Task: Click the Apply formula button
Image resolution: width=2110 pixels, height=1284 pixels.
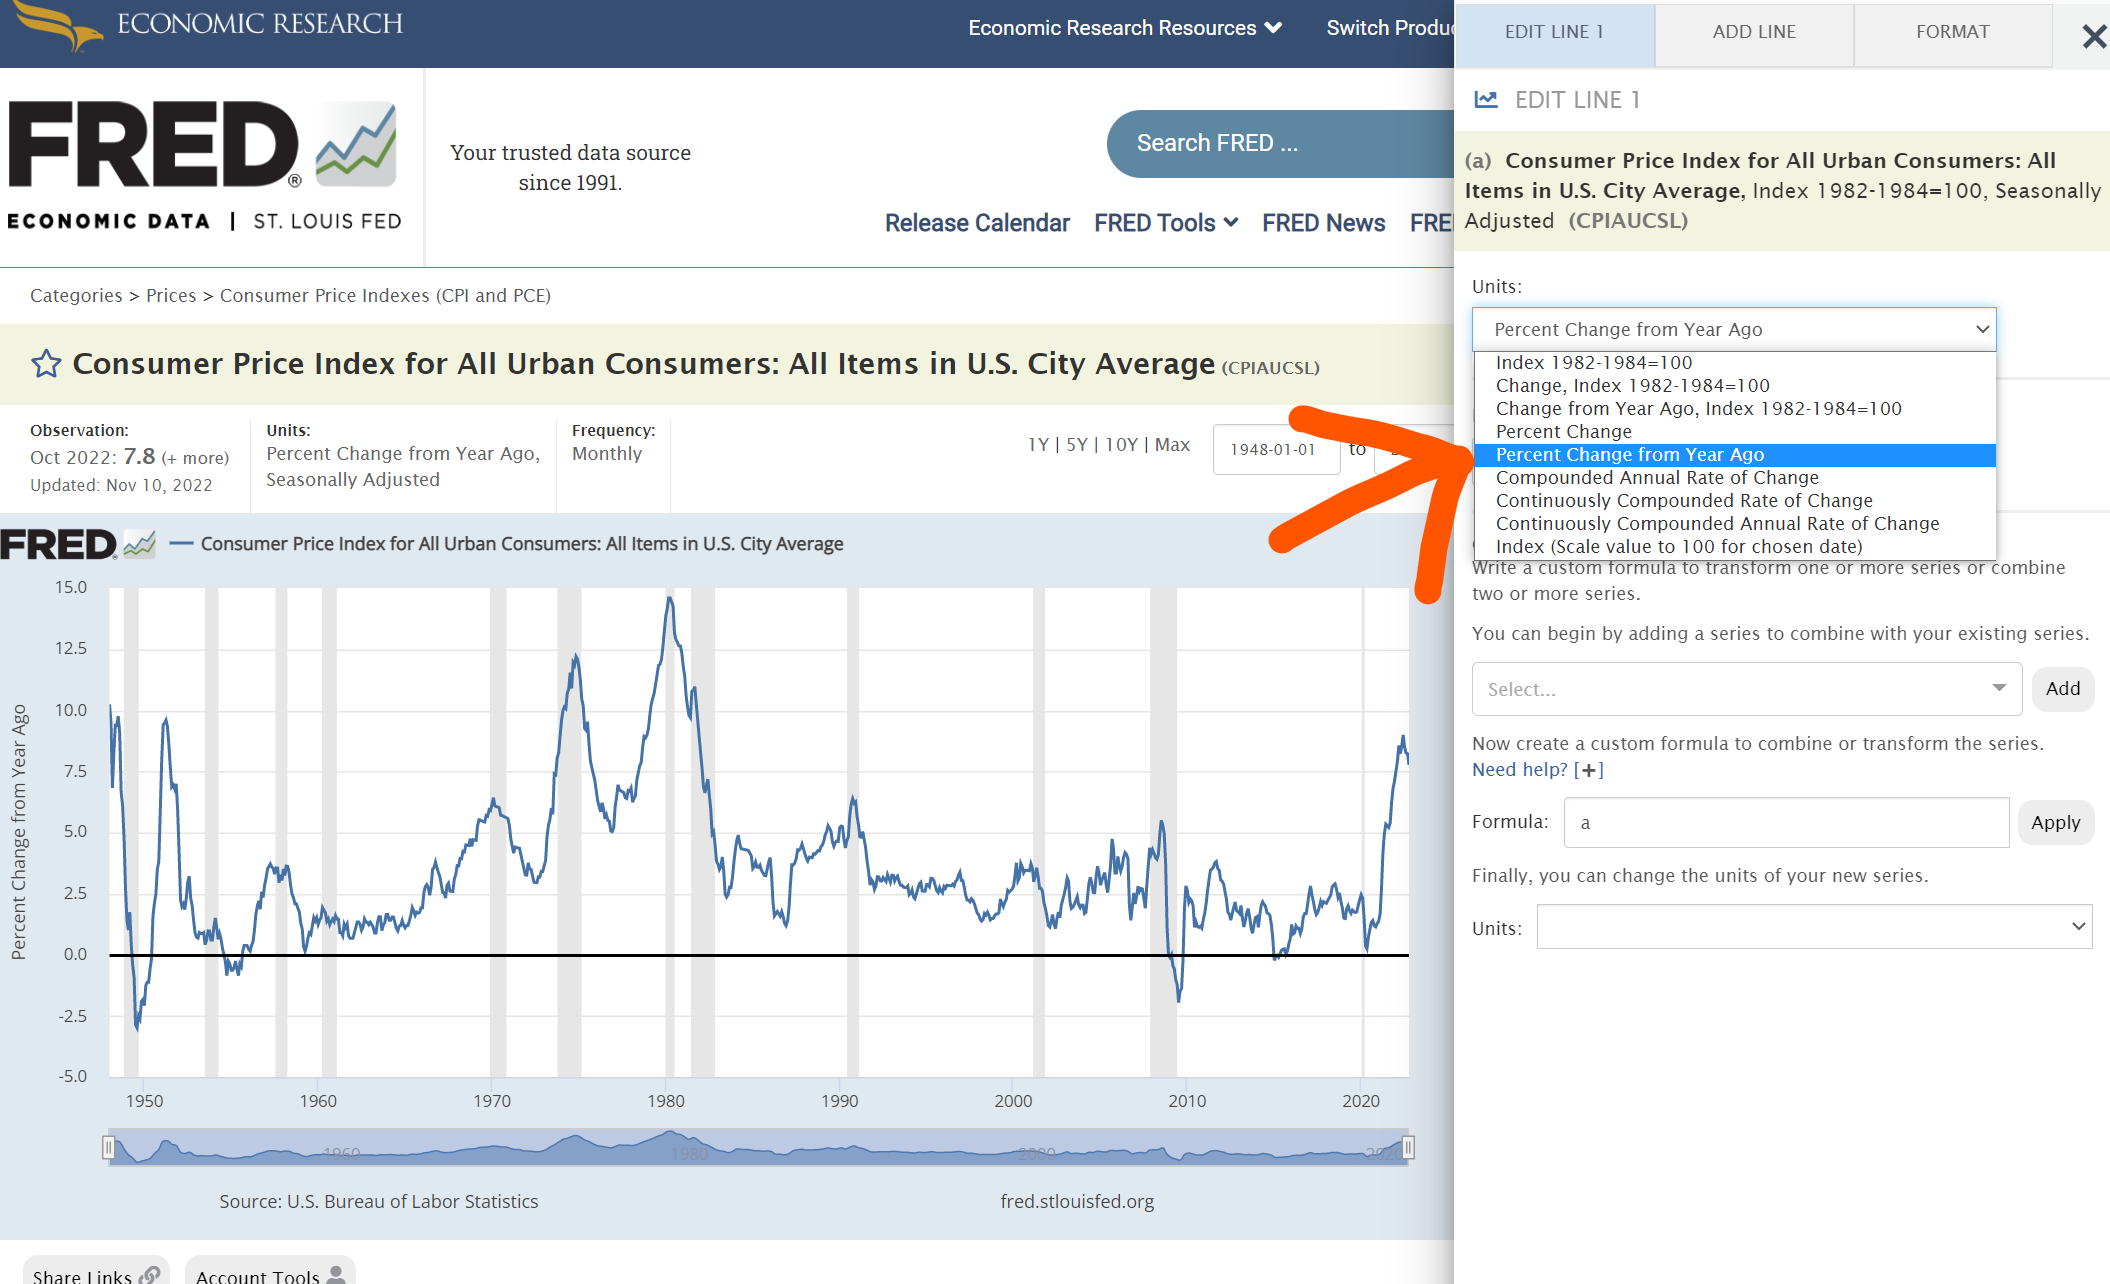Action: pyautogui.click(x=2055, y=823)
